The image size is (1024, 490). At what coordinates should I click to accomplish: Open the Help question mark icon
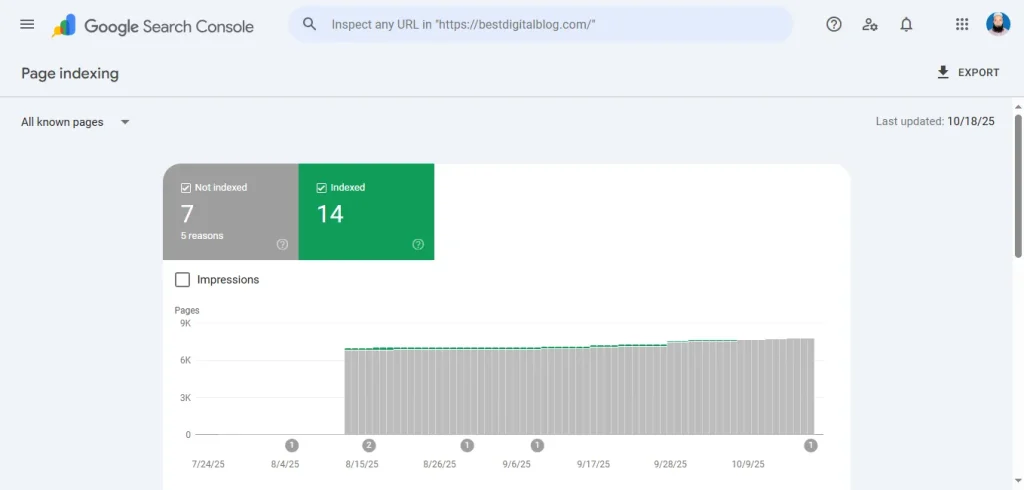click(x=834, y=25)
